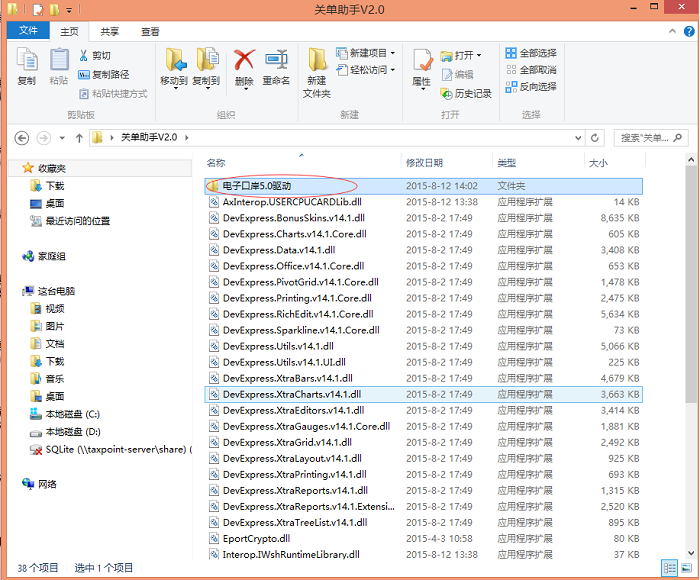The height and width of the screenshot is (580, 700).
Task: Sort by Type (类型) column header
Action: click(x=507, y=163)
